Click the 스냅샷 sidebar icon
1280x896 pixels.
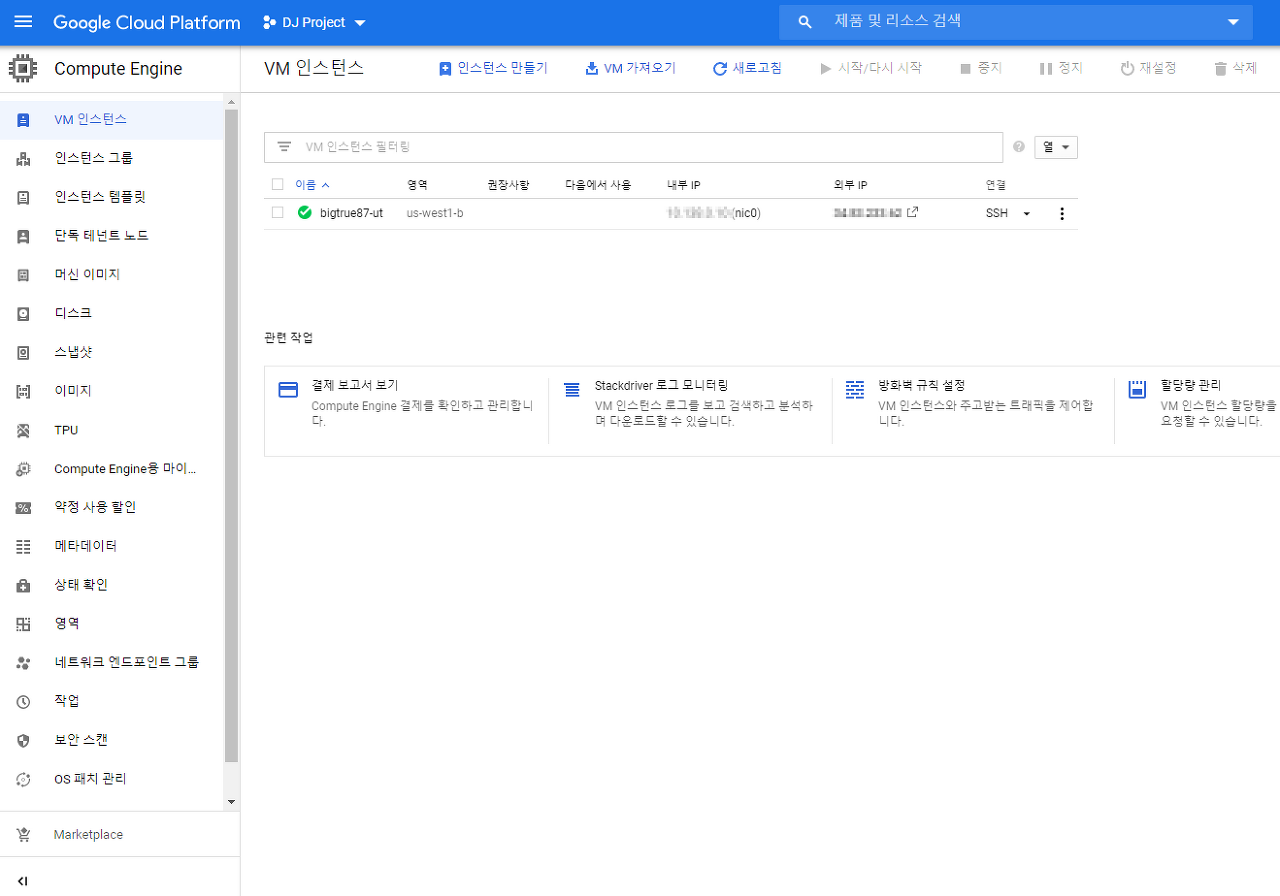click(23, 353)
